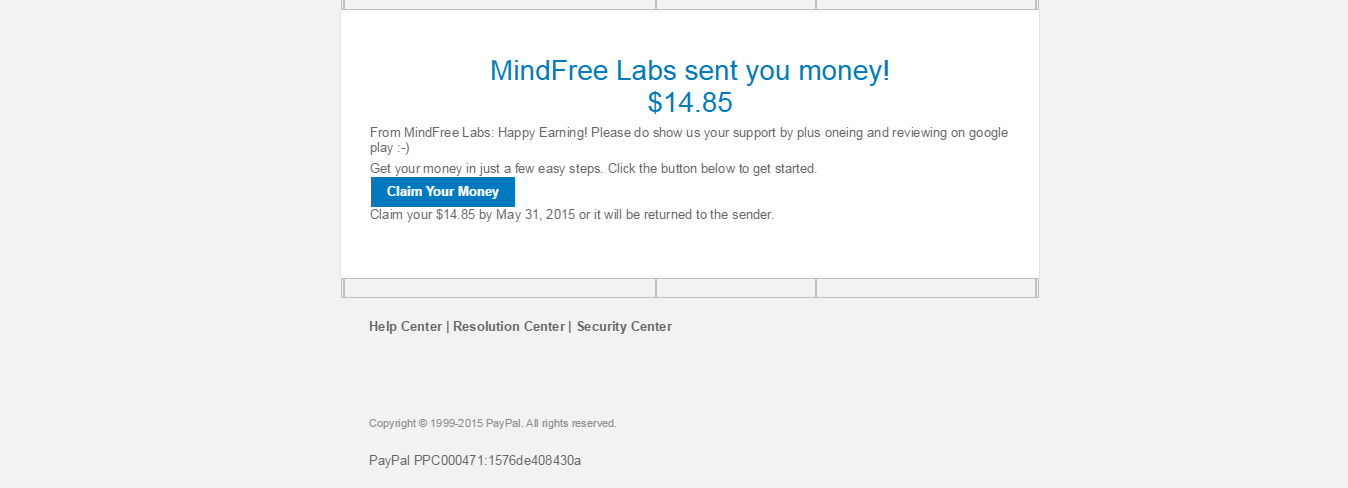This screenshot has width=1348, height=488.
Task: Open the Help Center link
Action: point(405,327)
